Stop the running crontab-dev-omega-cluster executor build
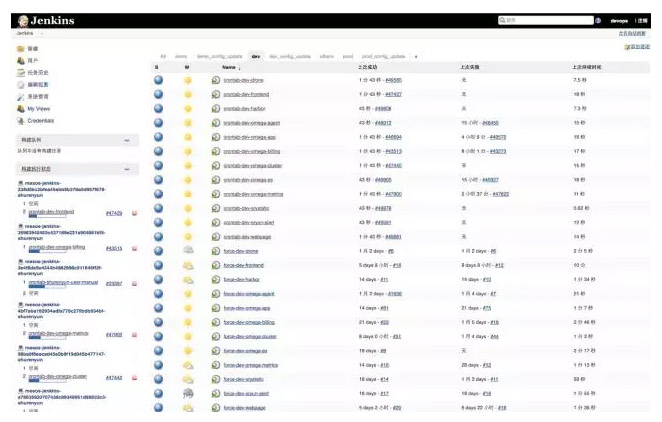Screen dimensions: 662x422 pyautogui.click(x=135, y=378)
